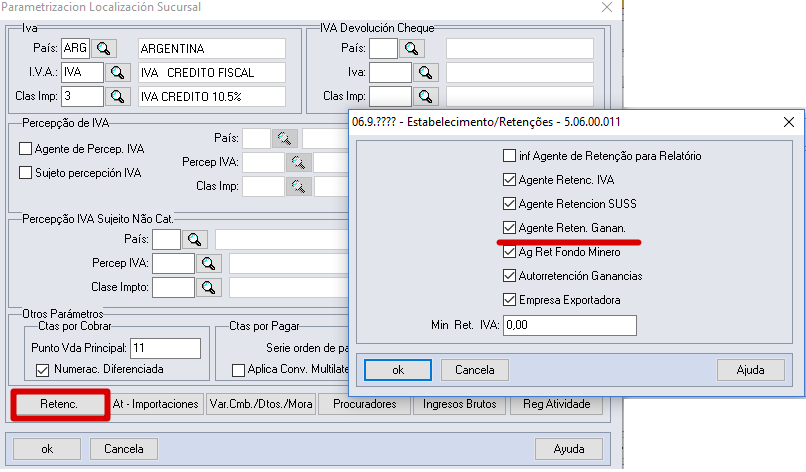
Task: Toggle Aplica Conv. Multilateral checkbox
Action: click(x=239, y=370)
